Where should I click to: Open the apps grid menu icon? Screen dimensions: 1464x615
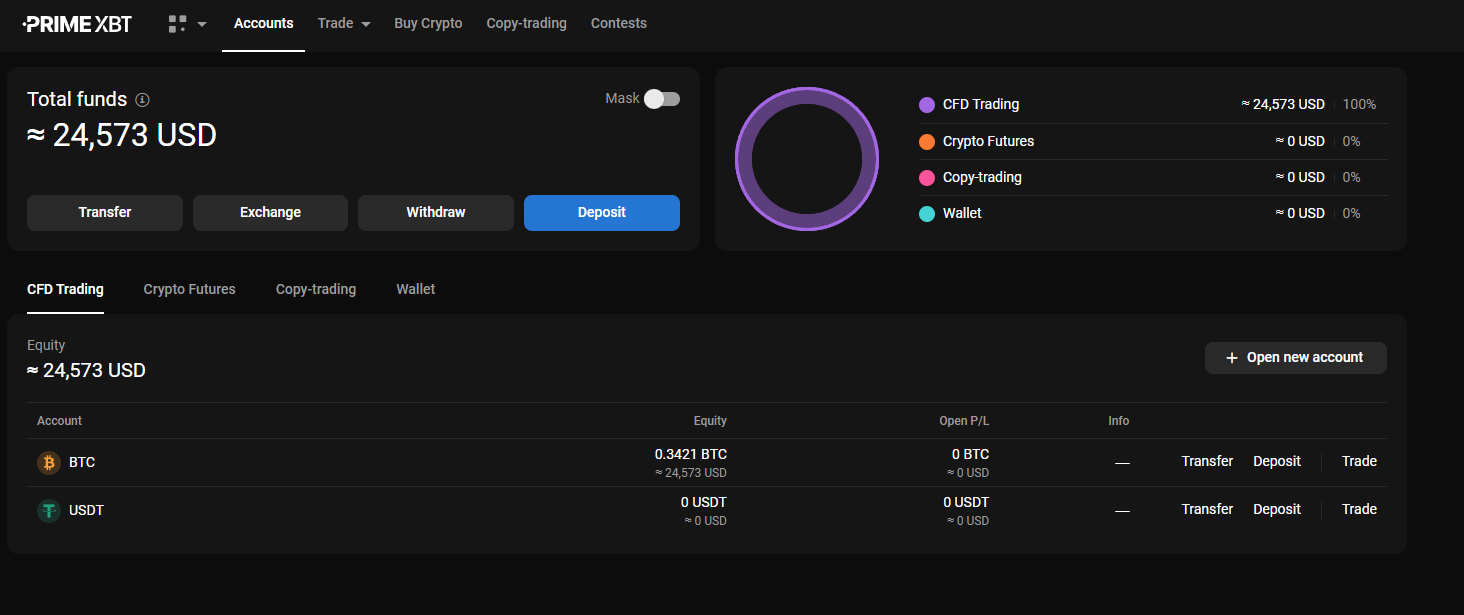tap(180, 22)
